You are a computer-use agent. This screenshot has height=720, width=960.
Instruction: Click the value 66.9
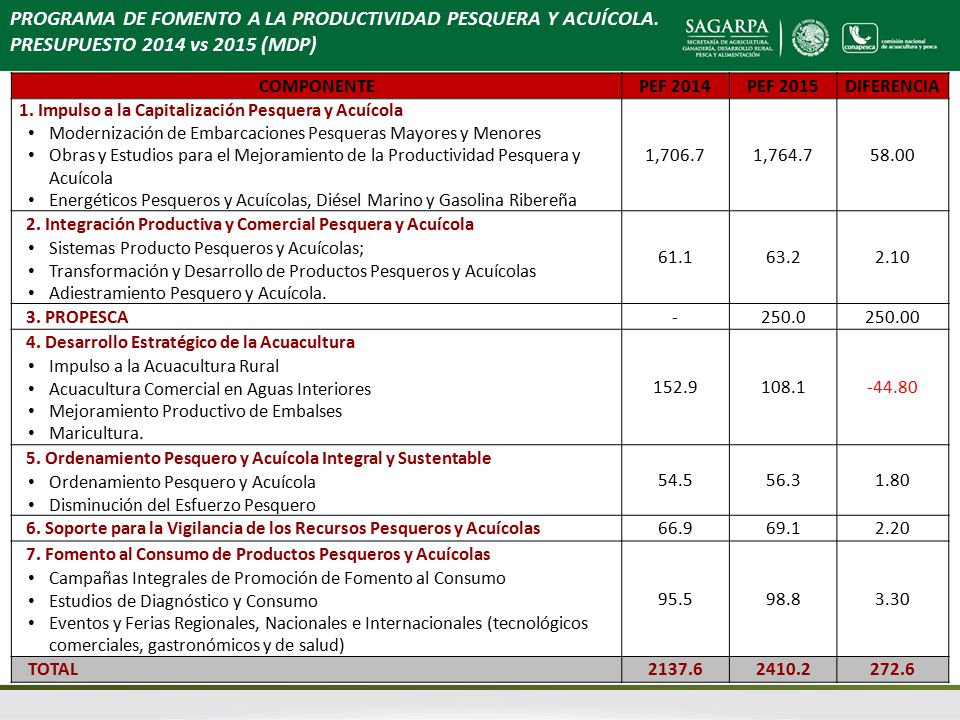[675, 528]
